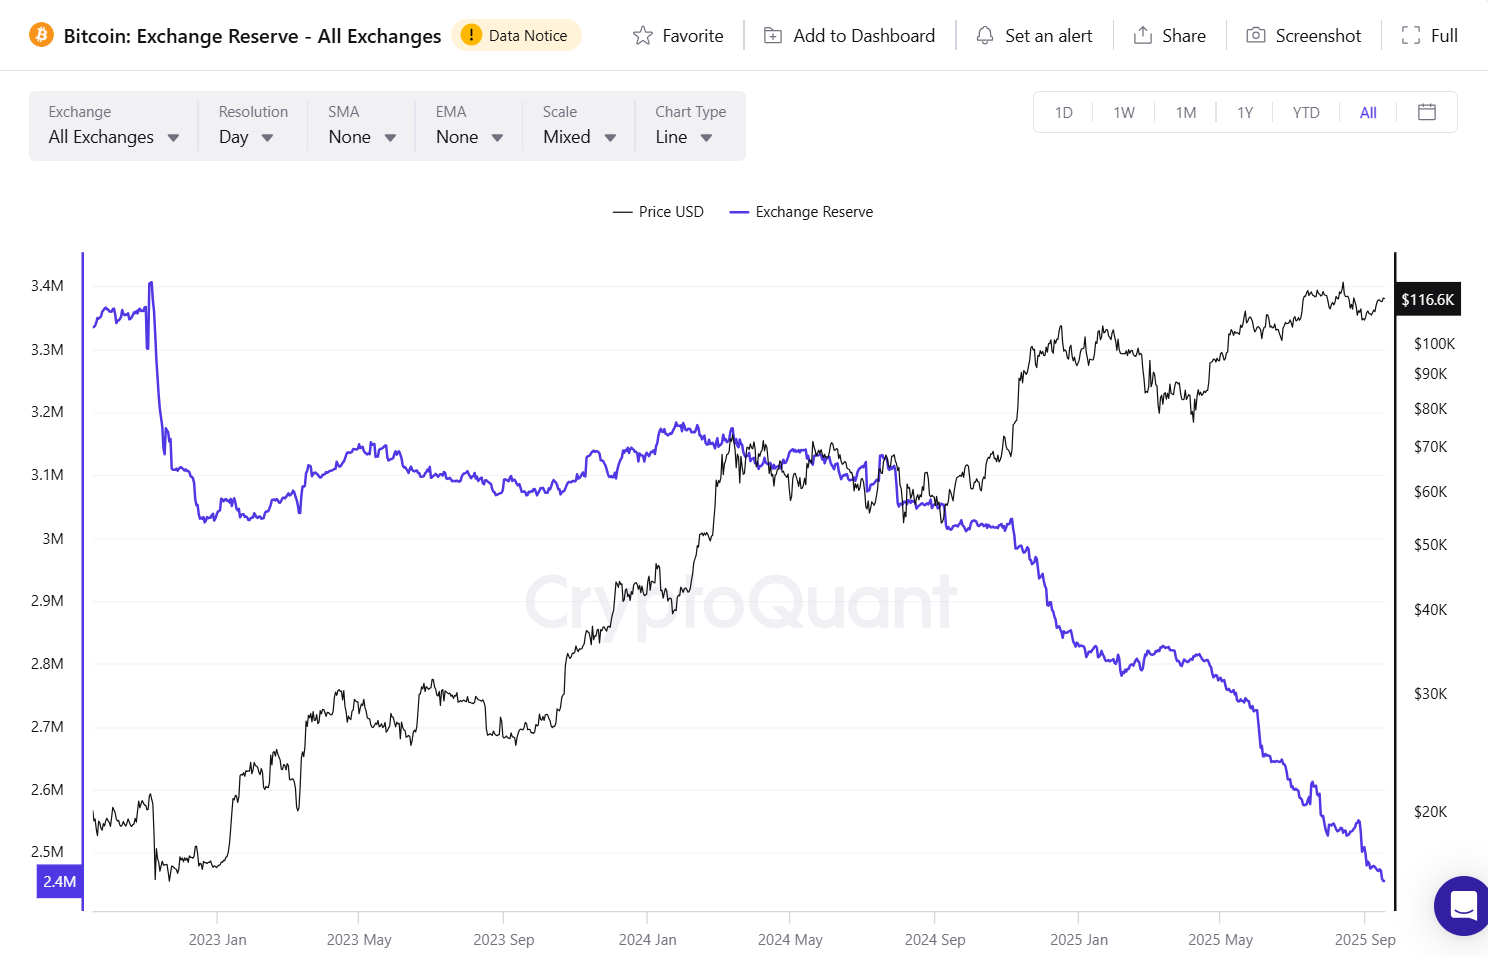
Task: Click the Favorite star icon
Action: tap(643, 36)
